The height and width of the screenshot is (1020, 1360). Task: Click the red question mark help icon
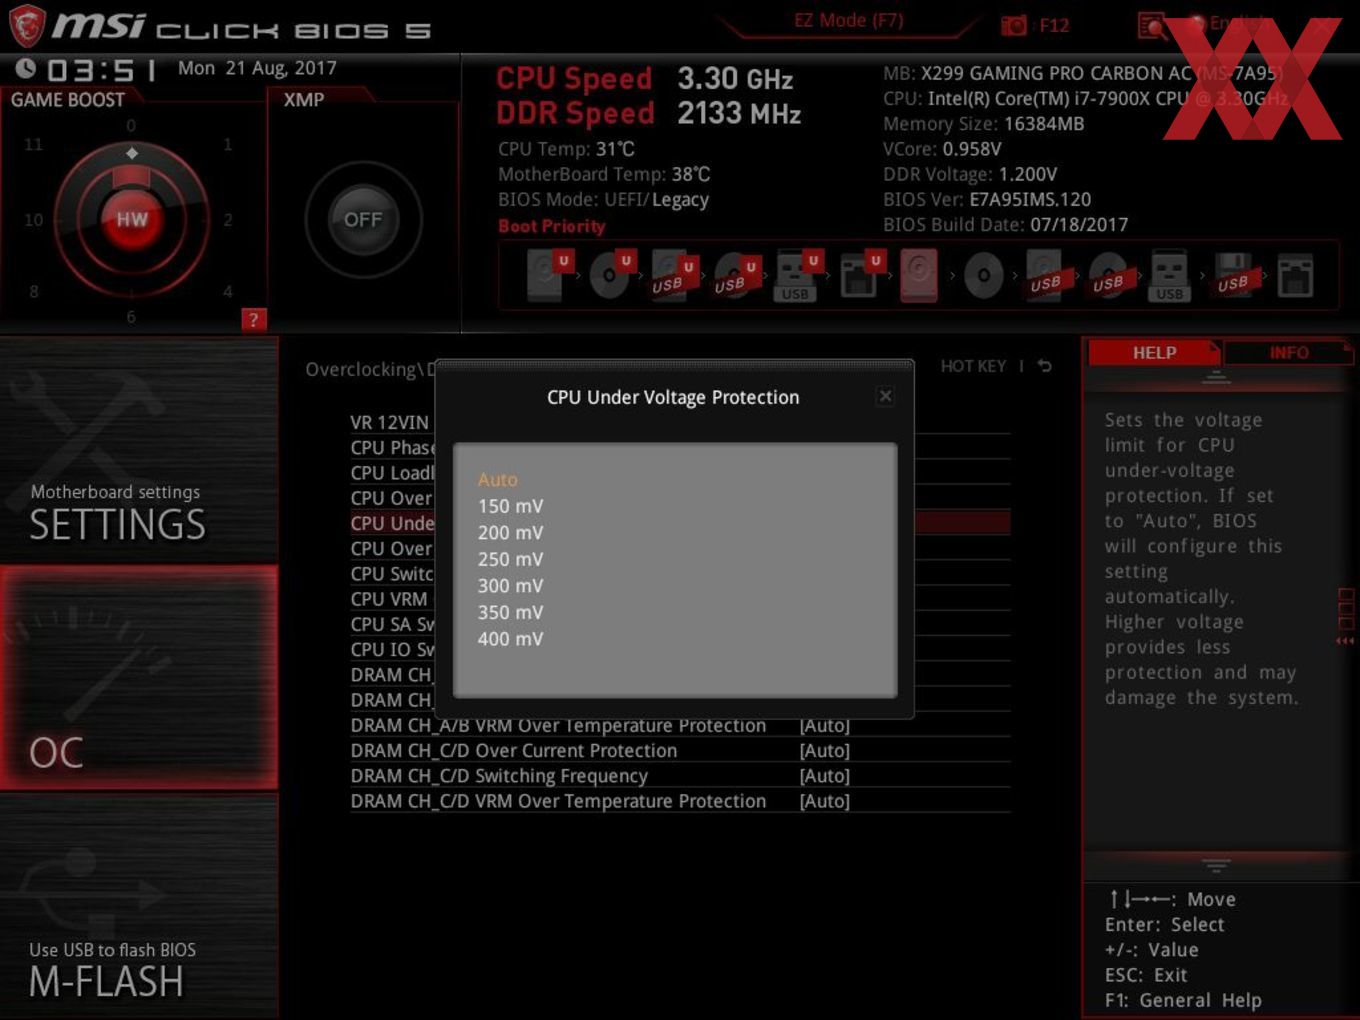253,319
